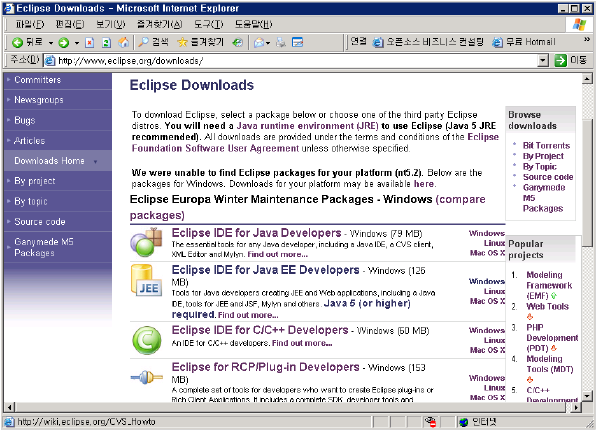Click the horizontal scrollbar right arrow
The width and height of the screenshot is (596, 430).
point(577,407)
